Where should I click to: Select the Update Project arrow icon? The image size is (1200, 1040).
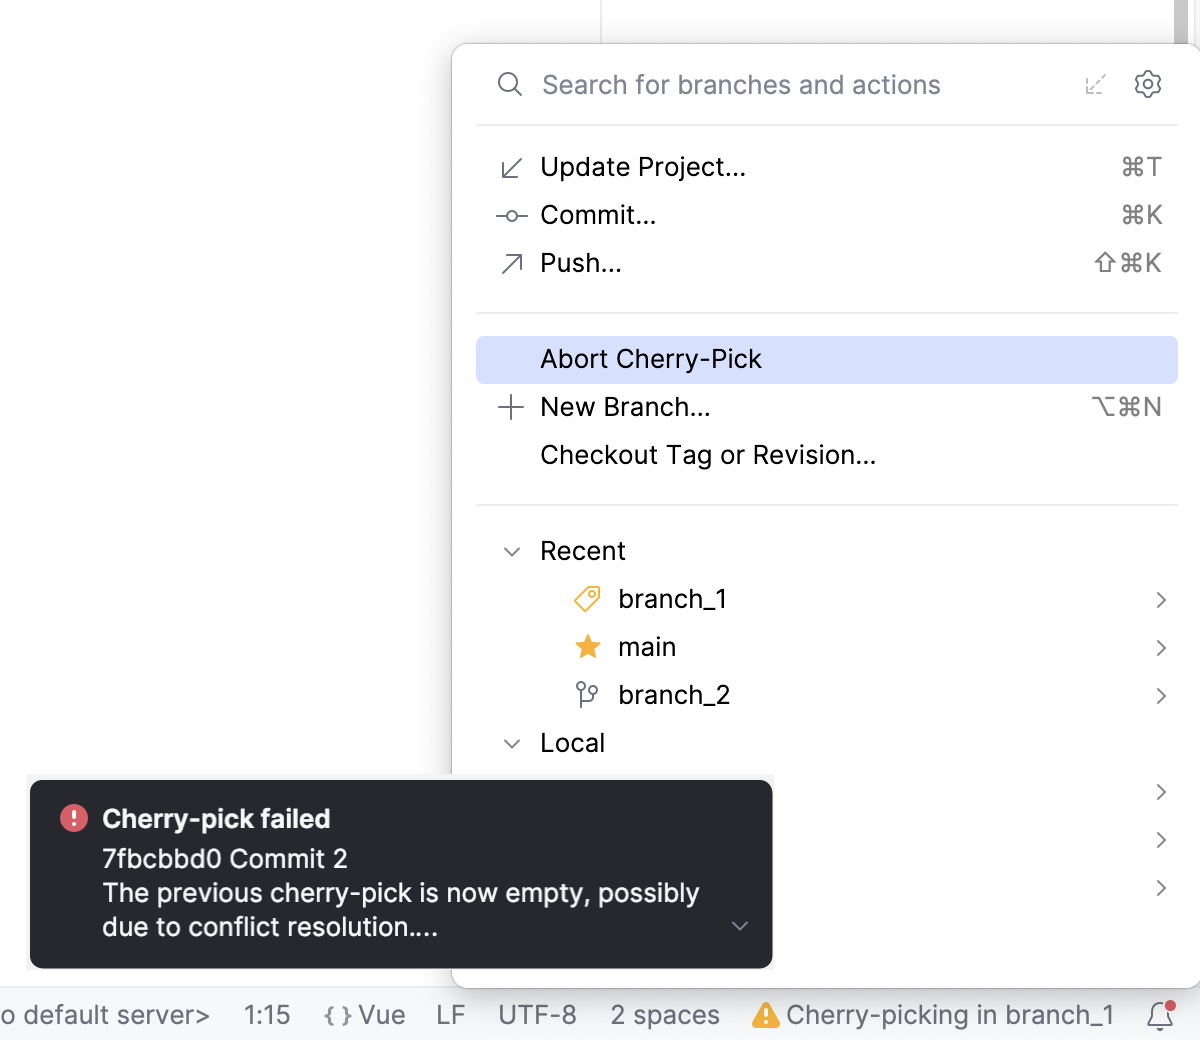point(511,167)
